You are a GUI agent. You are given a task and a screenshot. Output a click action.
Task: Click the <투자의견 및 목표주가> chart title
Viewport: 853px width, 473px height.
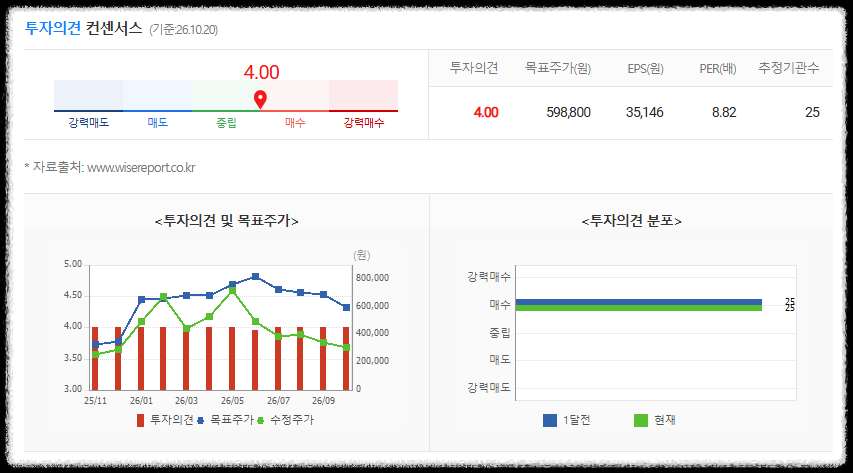[x=227, y=220]
